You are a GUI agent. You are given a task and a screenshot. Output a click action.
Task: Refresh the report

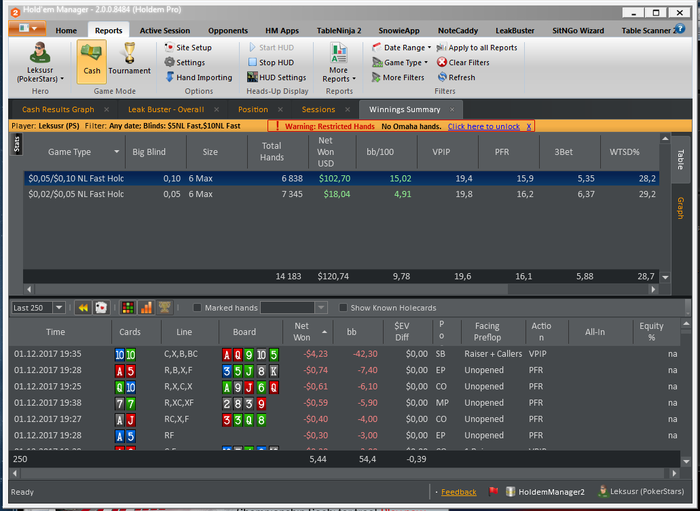456,77
